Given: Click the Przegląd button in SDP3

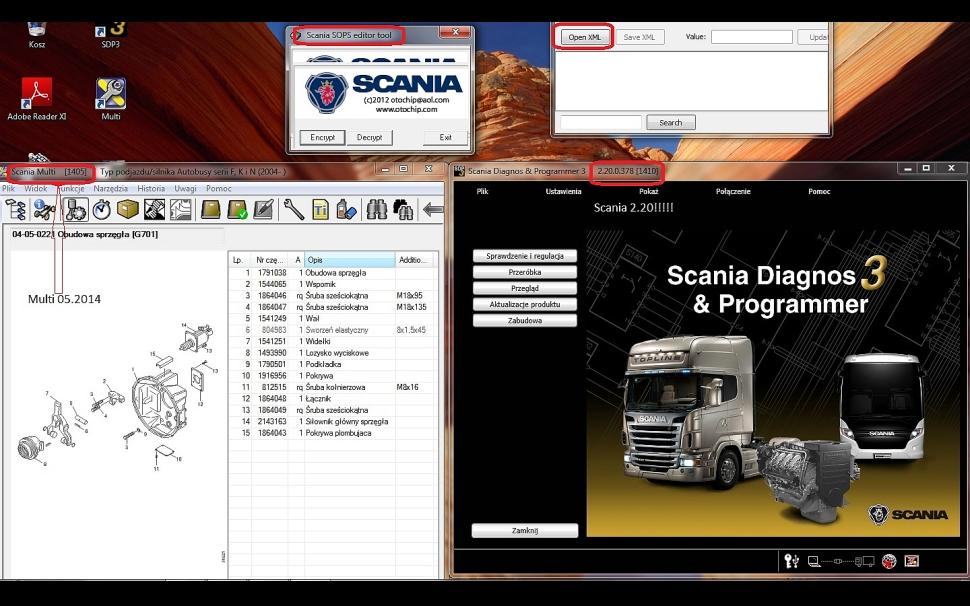Looking at the screenshot, I should [x=525, y=288].
